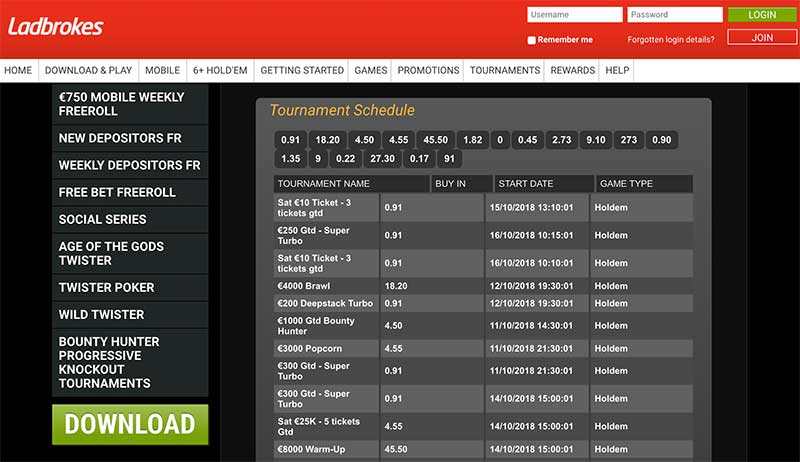Filter by 45.50 buy-in chip

pyautogui.click(x=436, y=140)
